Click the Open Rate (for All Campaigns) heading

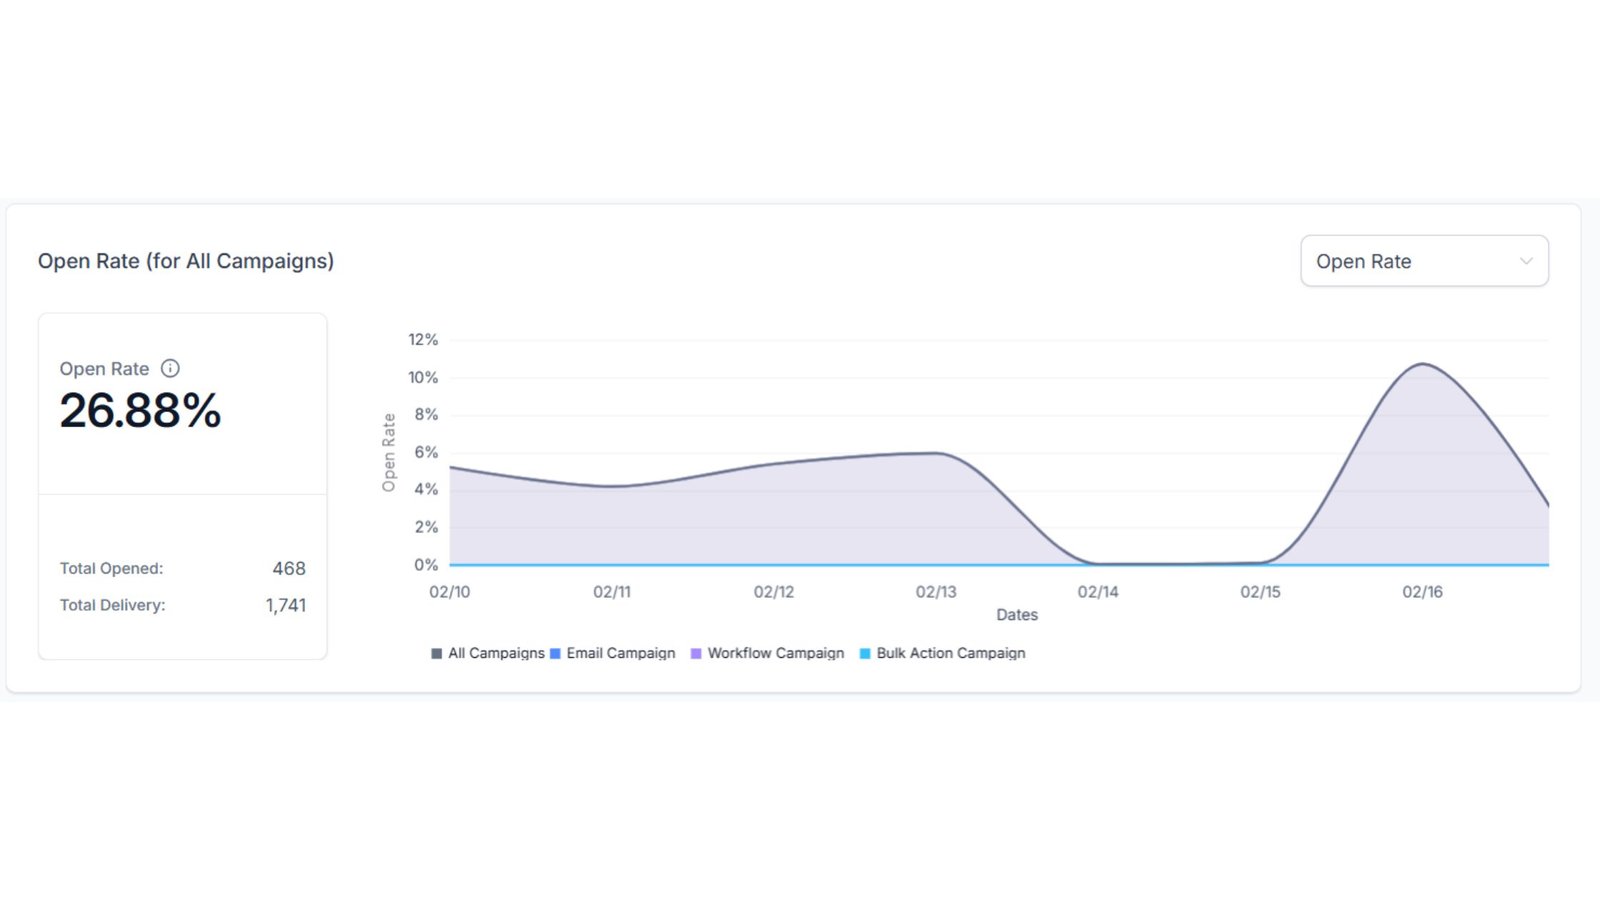click(186, 261)
